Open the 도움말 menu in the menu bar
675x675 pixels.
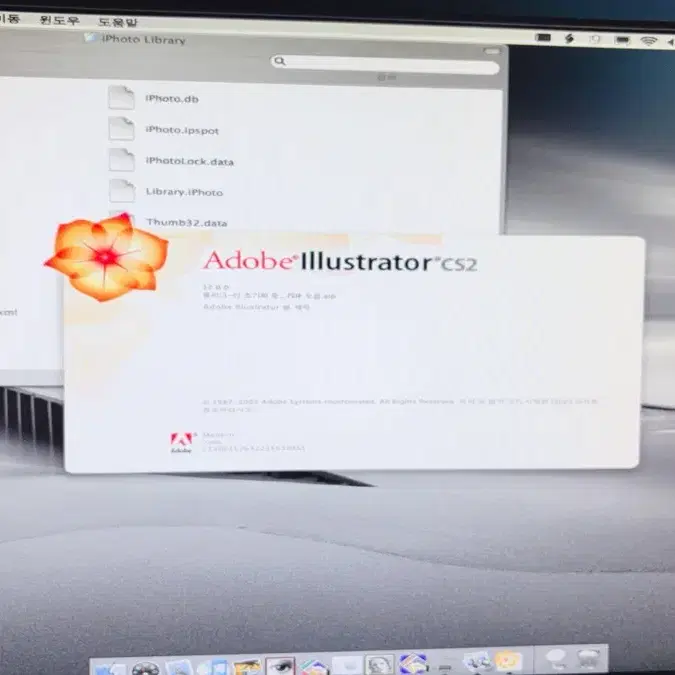coord(118,22)
